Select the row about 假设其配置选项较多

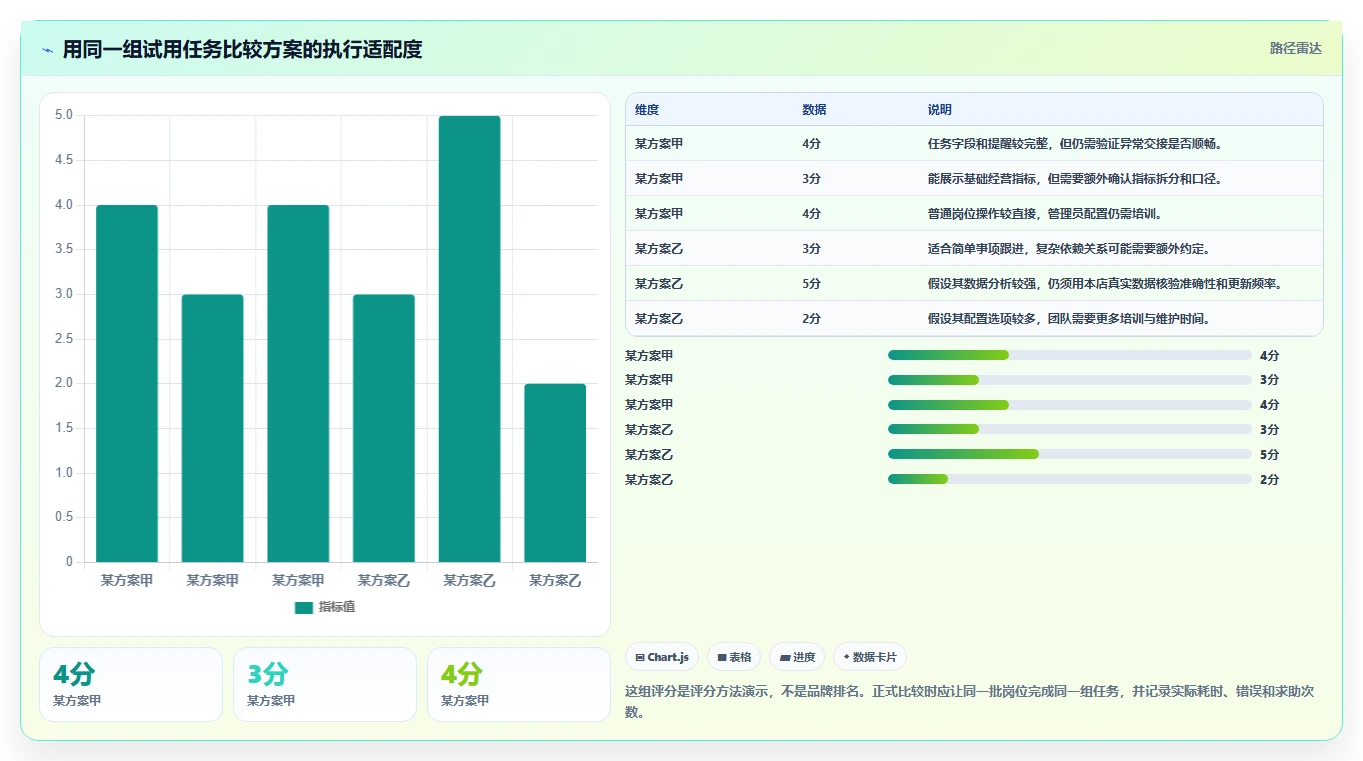pos(974,318)
